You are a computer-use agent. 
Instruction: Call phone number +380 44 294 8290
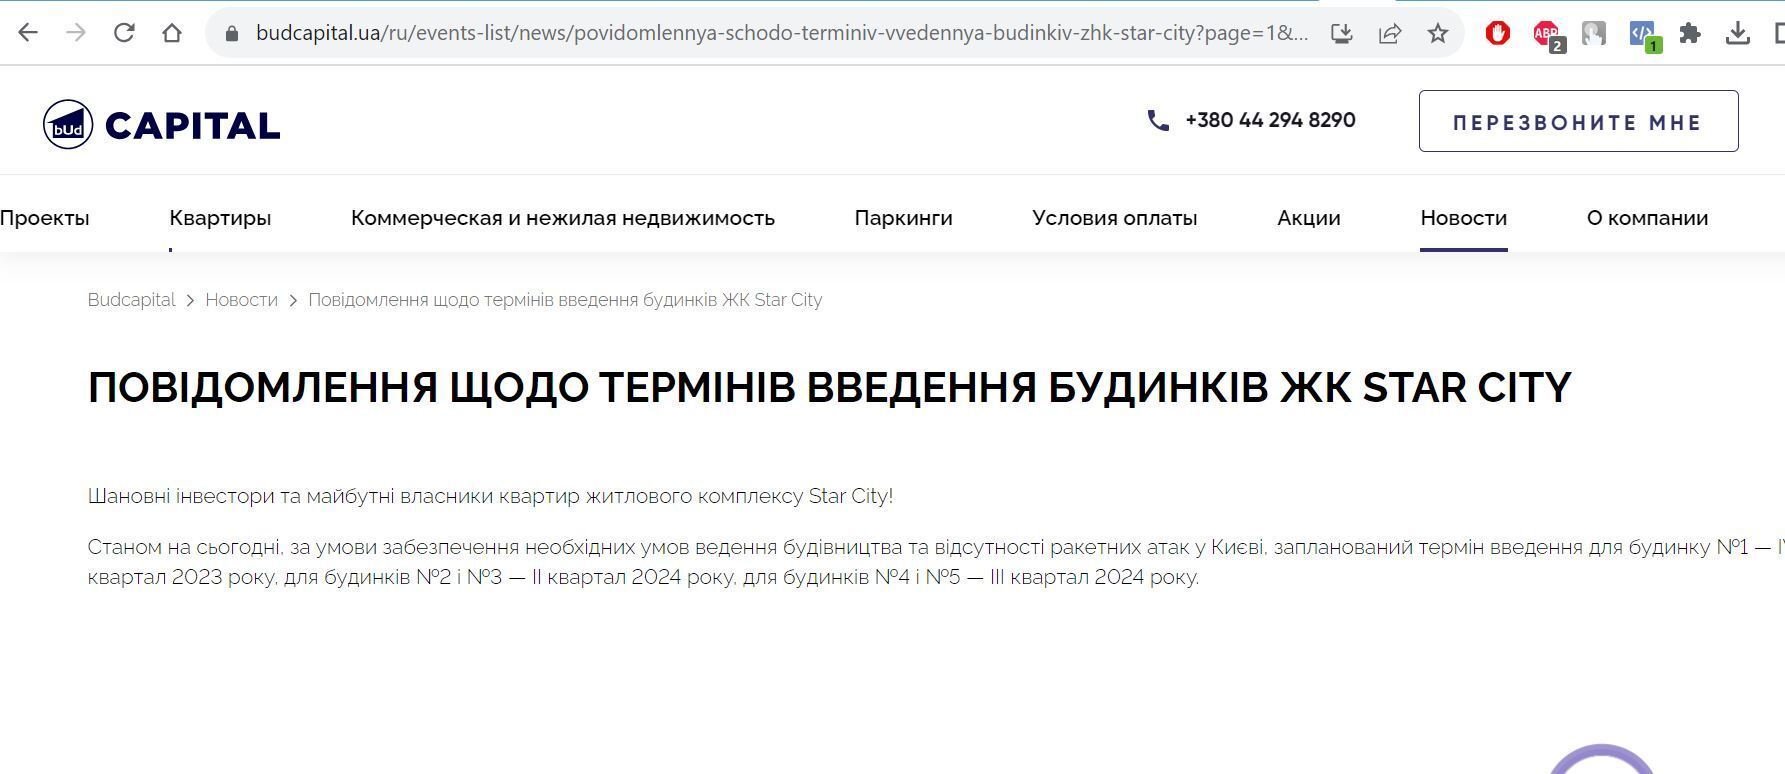[1270, 120]
